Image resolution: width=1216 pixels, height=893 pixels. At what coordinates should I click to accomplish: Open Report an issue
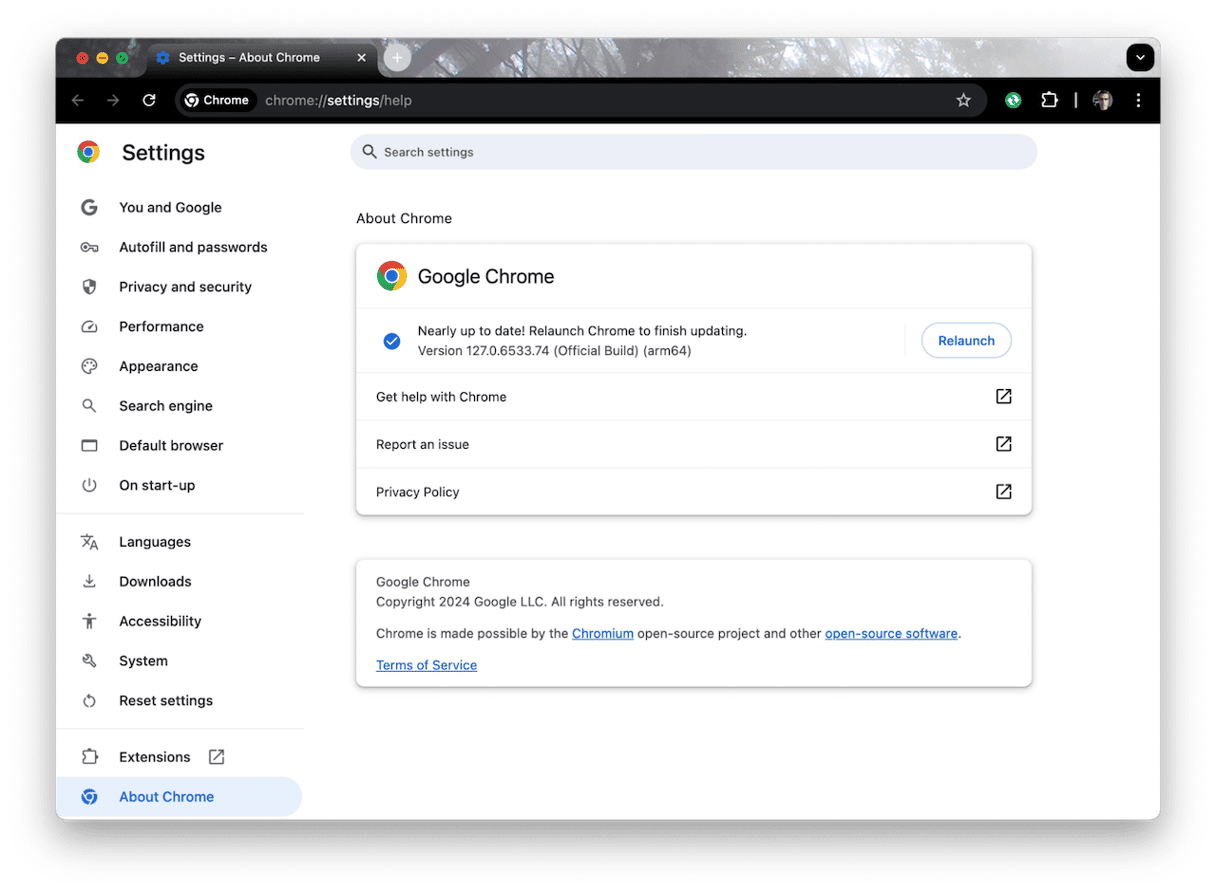tap(693, 444)
